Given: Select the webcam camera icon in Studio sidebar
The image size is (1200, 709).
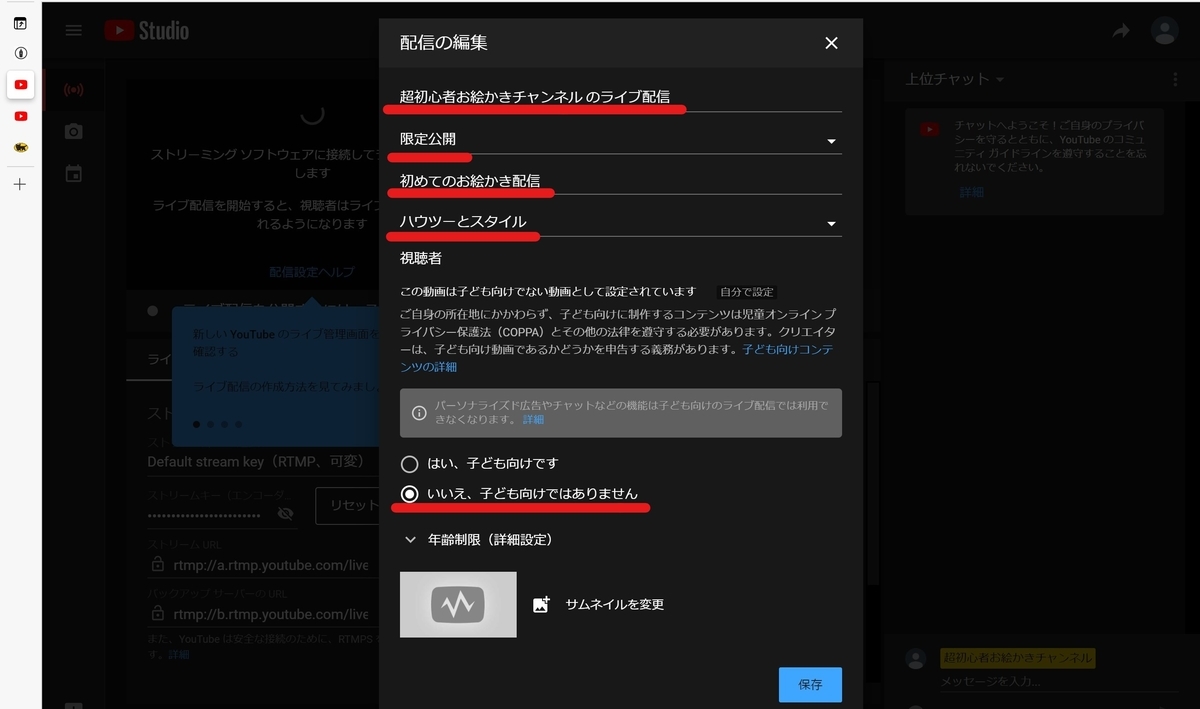Looking at the screenshot, I should [73, 131].
